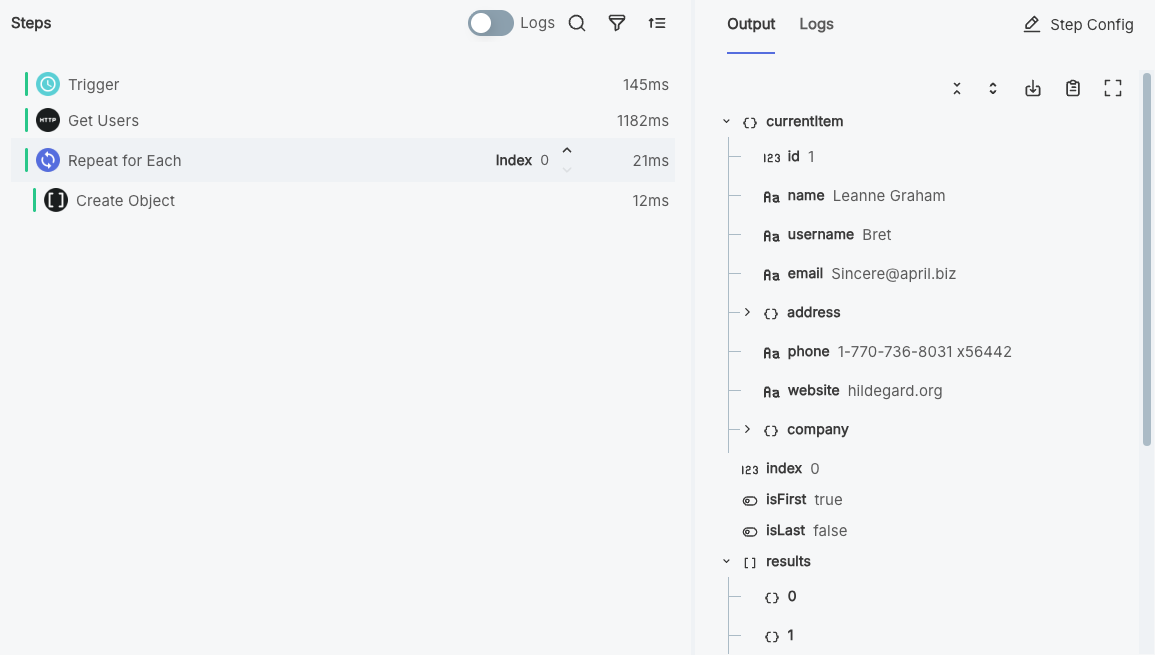The image size is (1155, 655).
Task: Click the Create Object step icon
Action: click(x=56, y=200)
